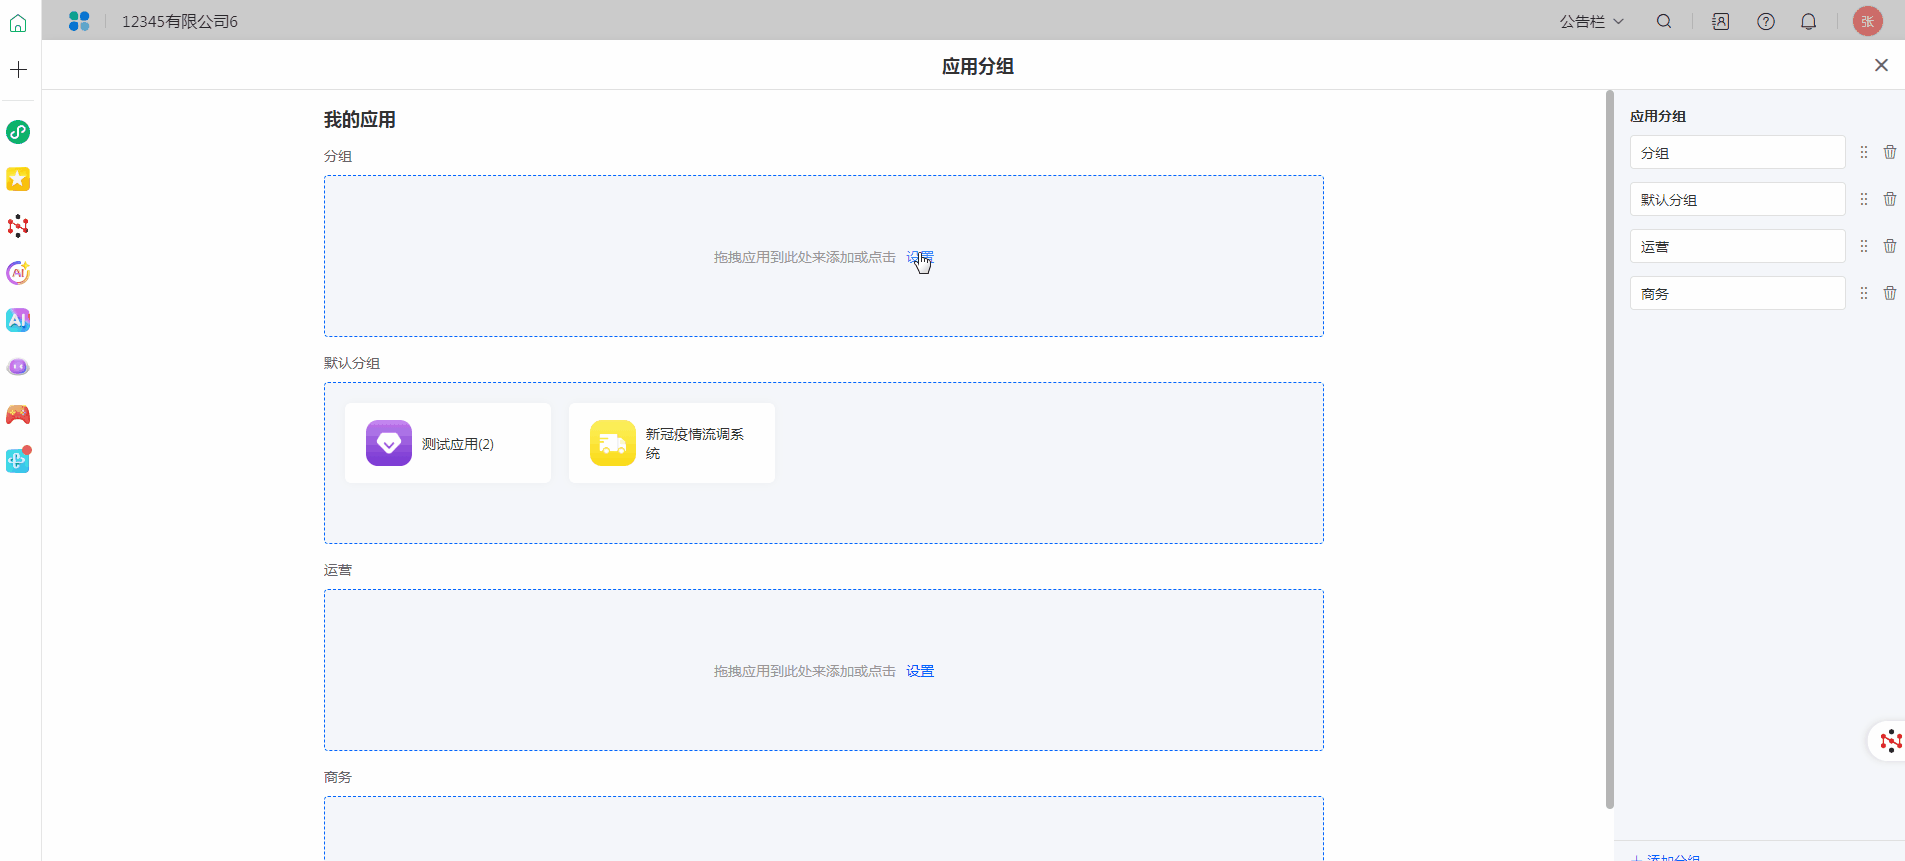Open the help question mark icon
The height and width of the screenshot is (861, 1905).
click(1766, 21)
